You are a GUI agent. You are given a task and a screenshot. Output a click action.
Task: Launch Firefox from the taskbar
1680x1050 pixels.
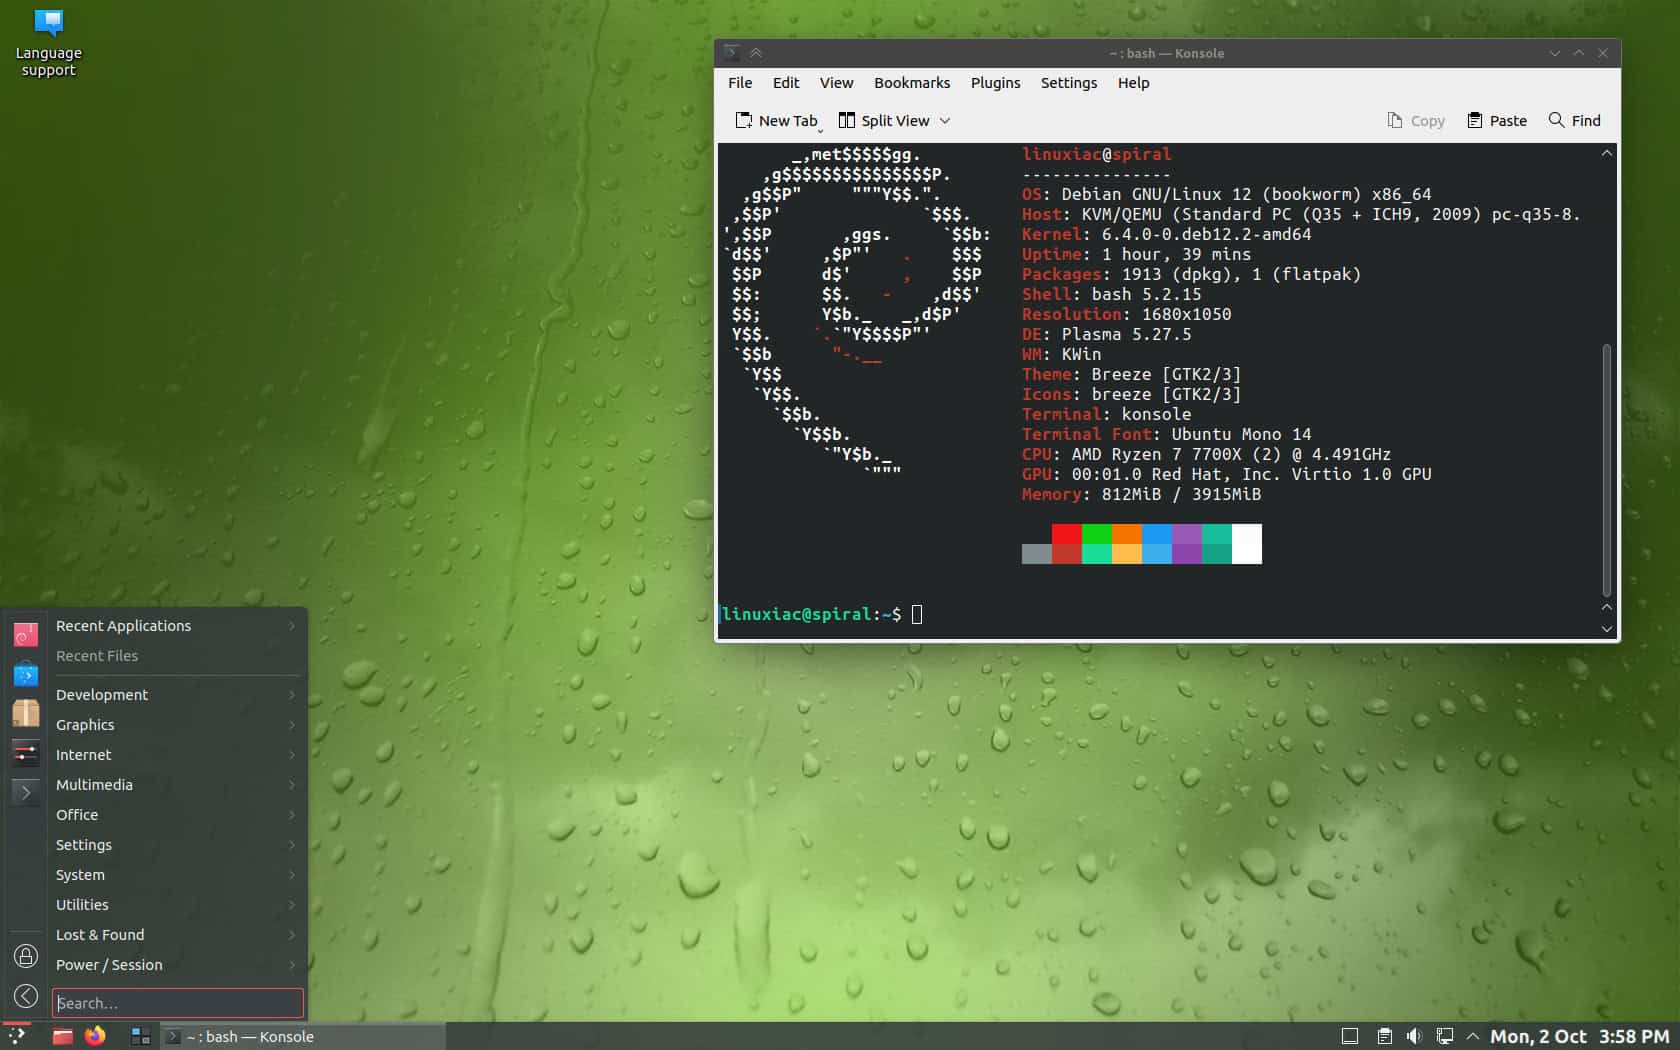pyautogui.click(x=95, y=1037)
